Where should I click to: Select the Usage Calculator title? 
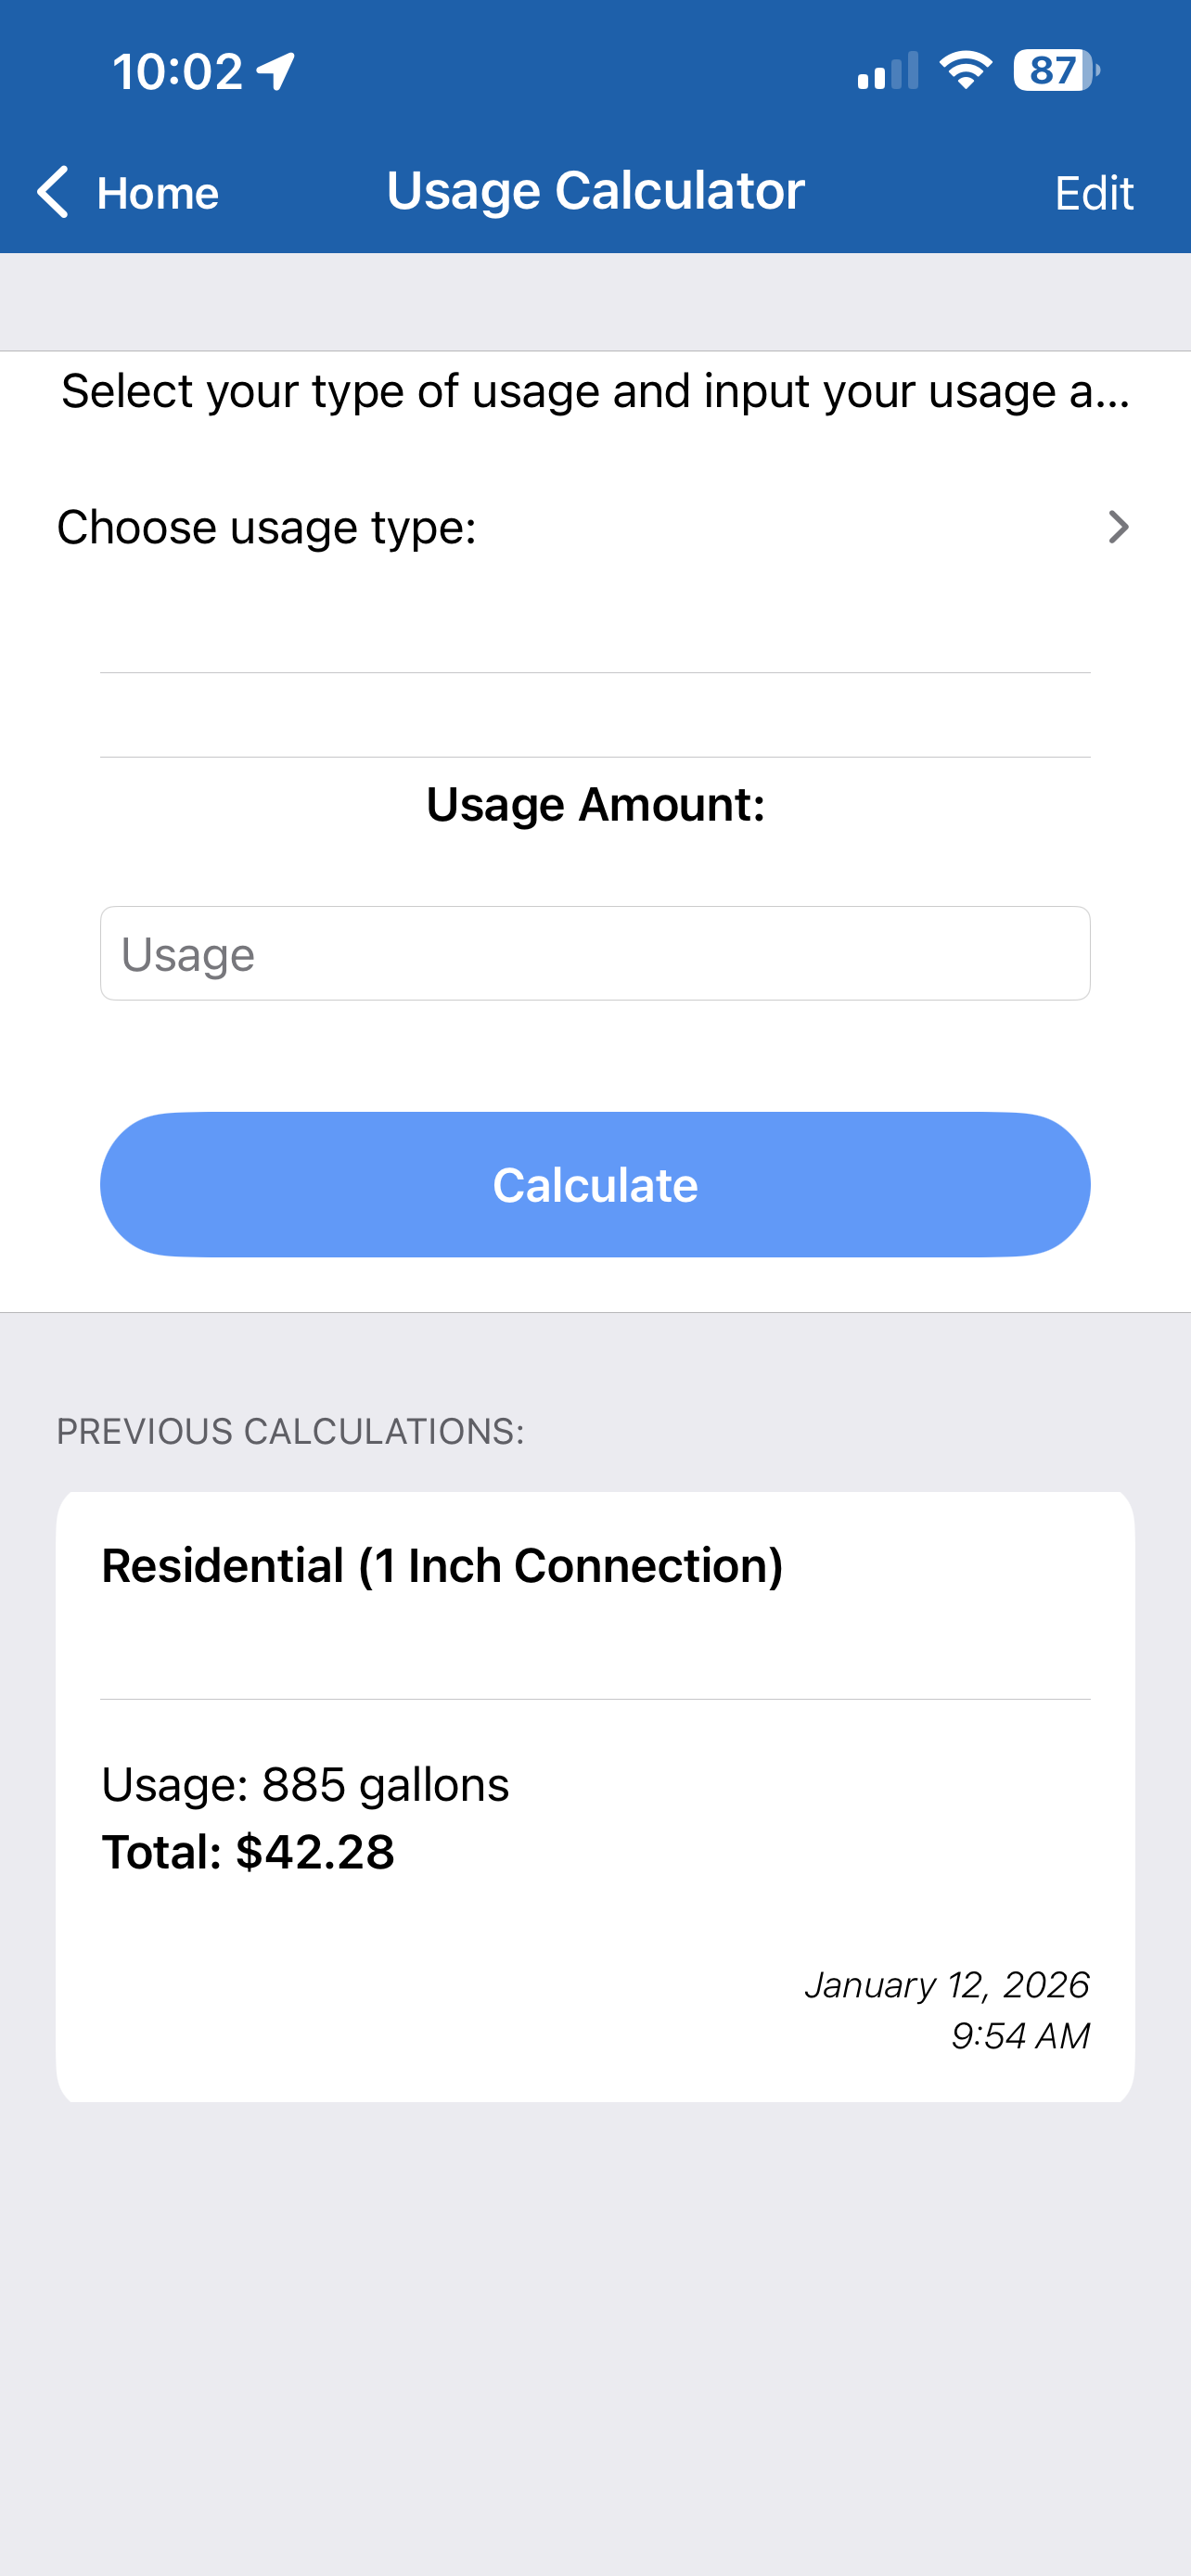pos(595,190)
